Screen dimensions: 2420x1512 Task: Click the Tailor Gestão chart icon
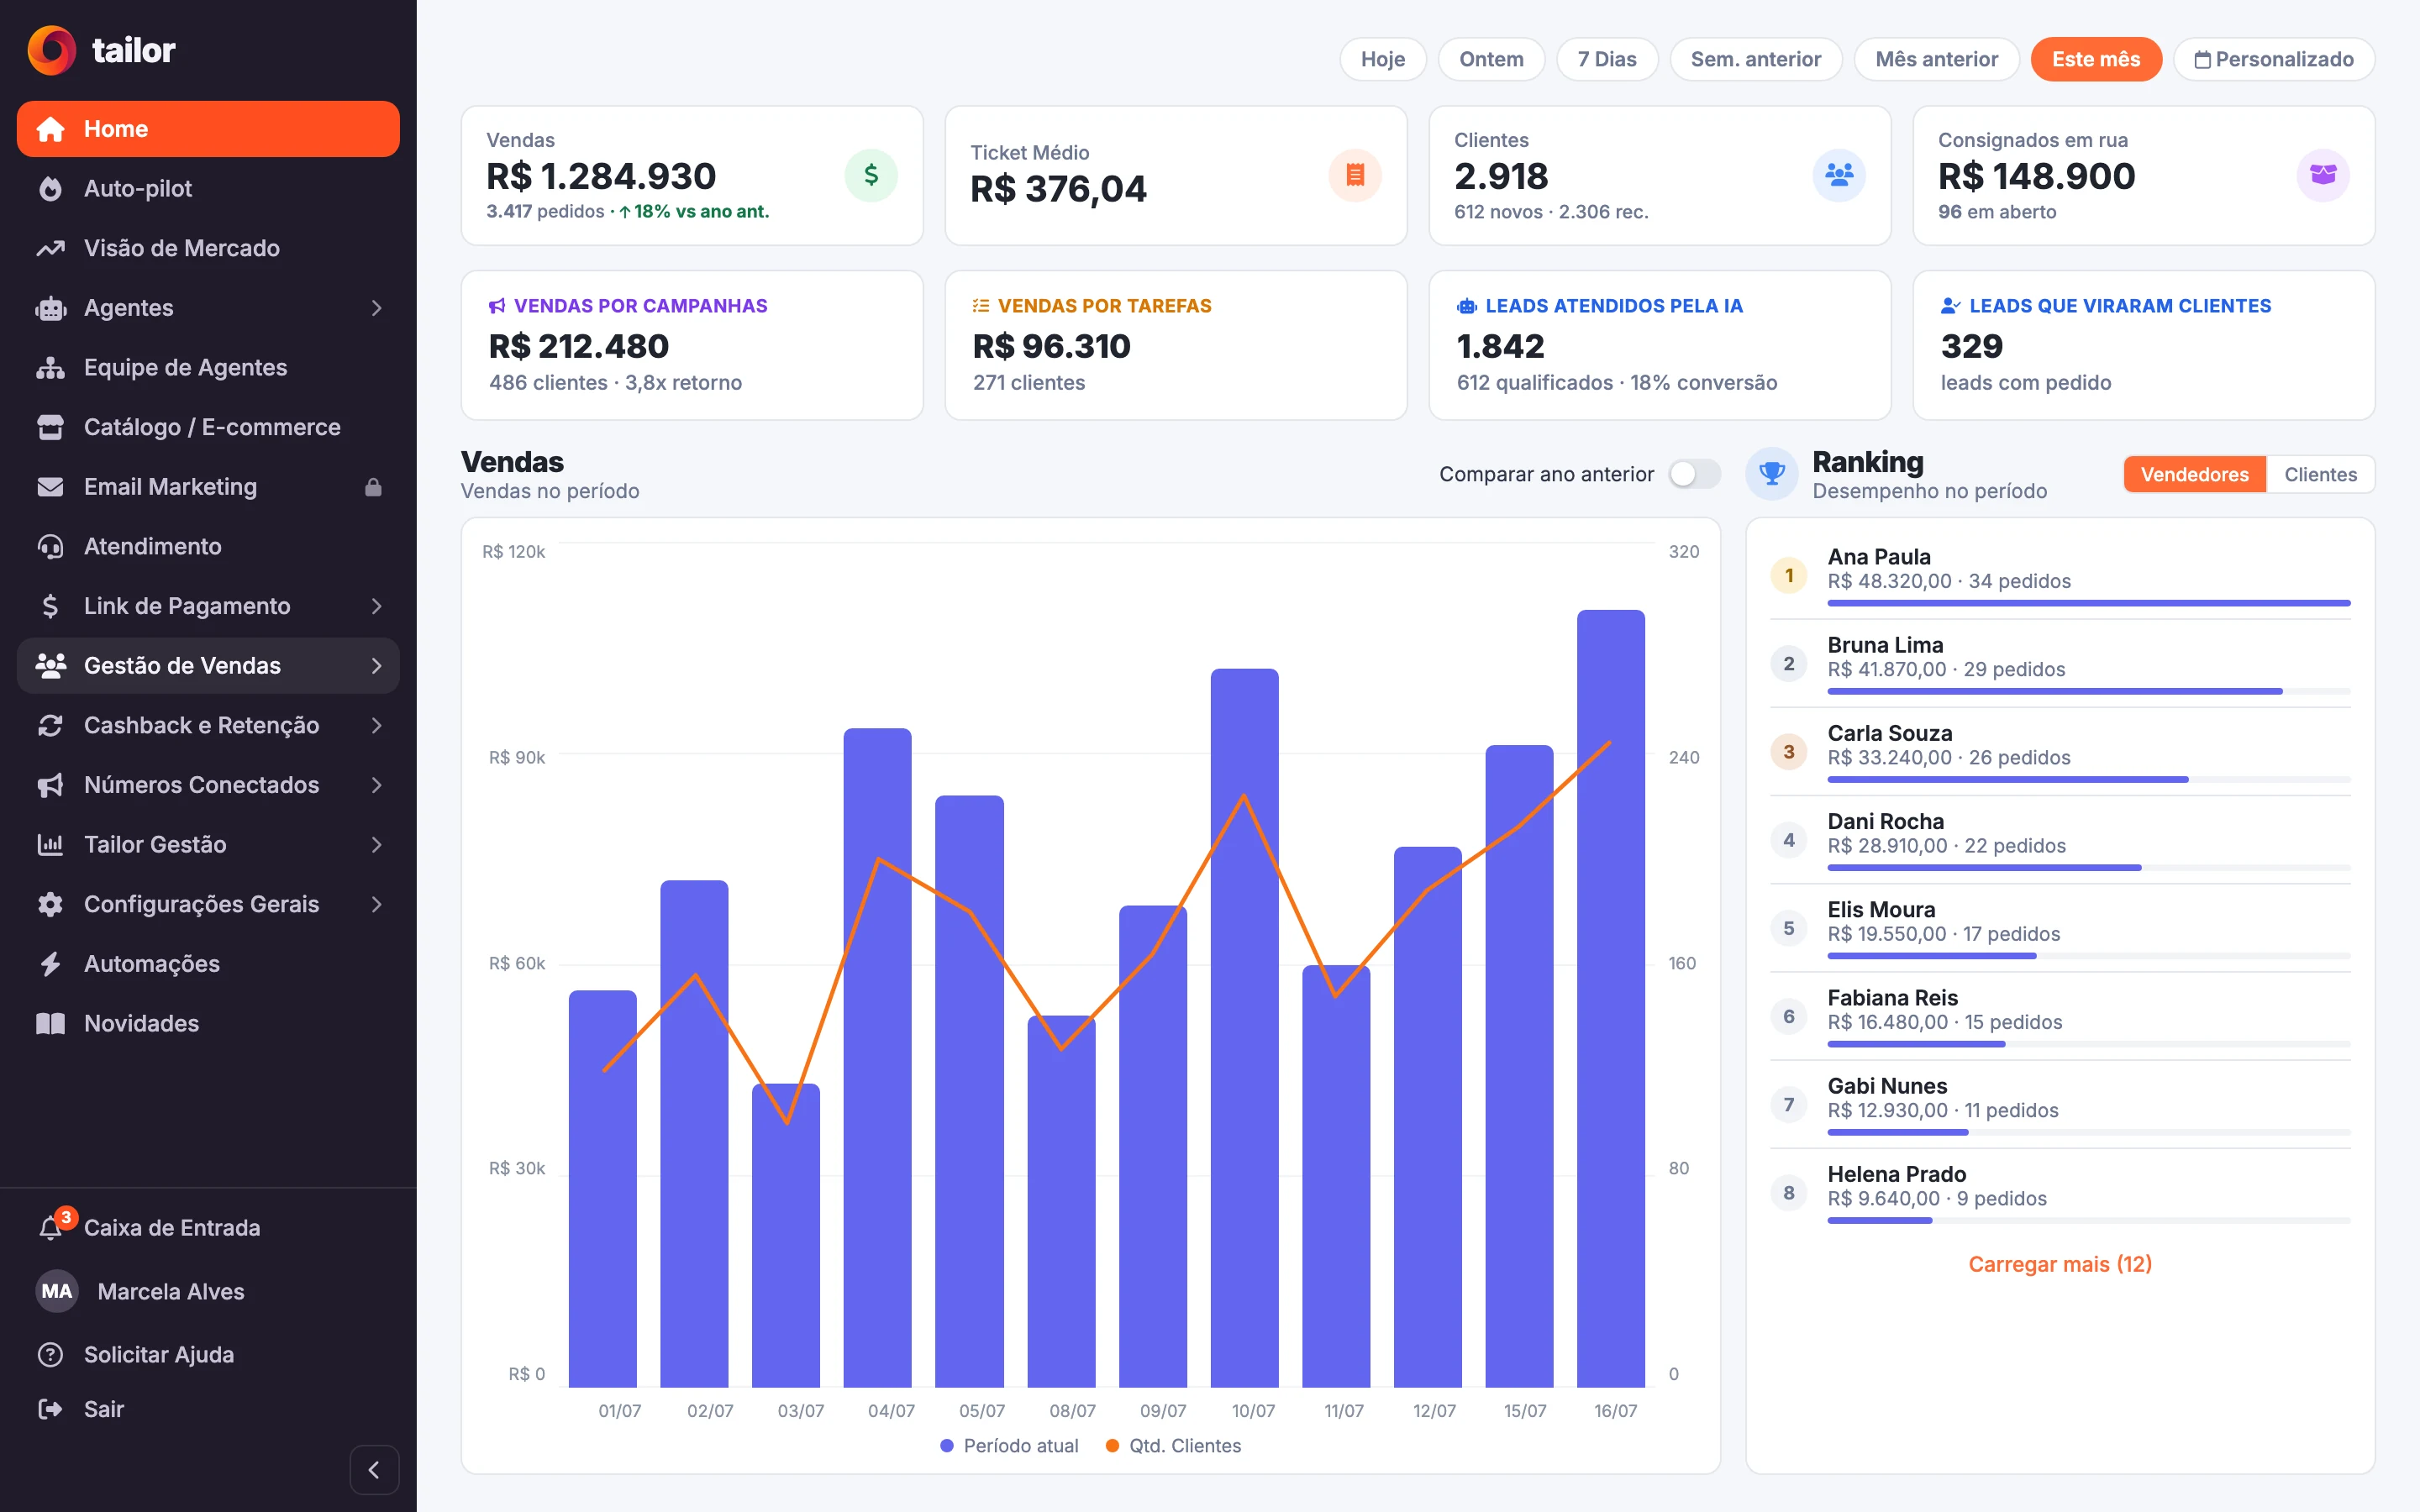(x=50, y=844)
